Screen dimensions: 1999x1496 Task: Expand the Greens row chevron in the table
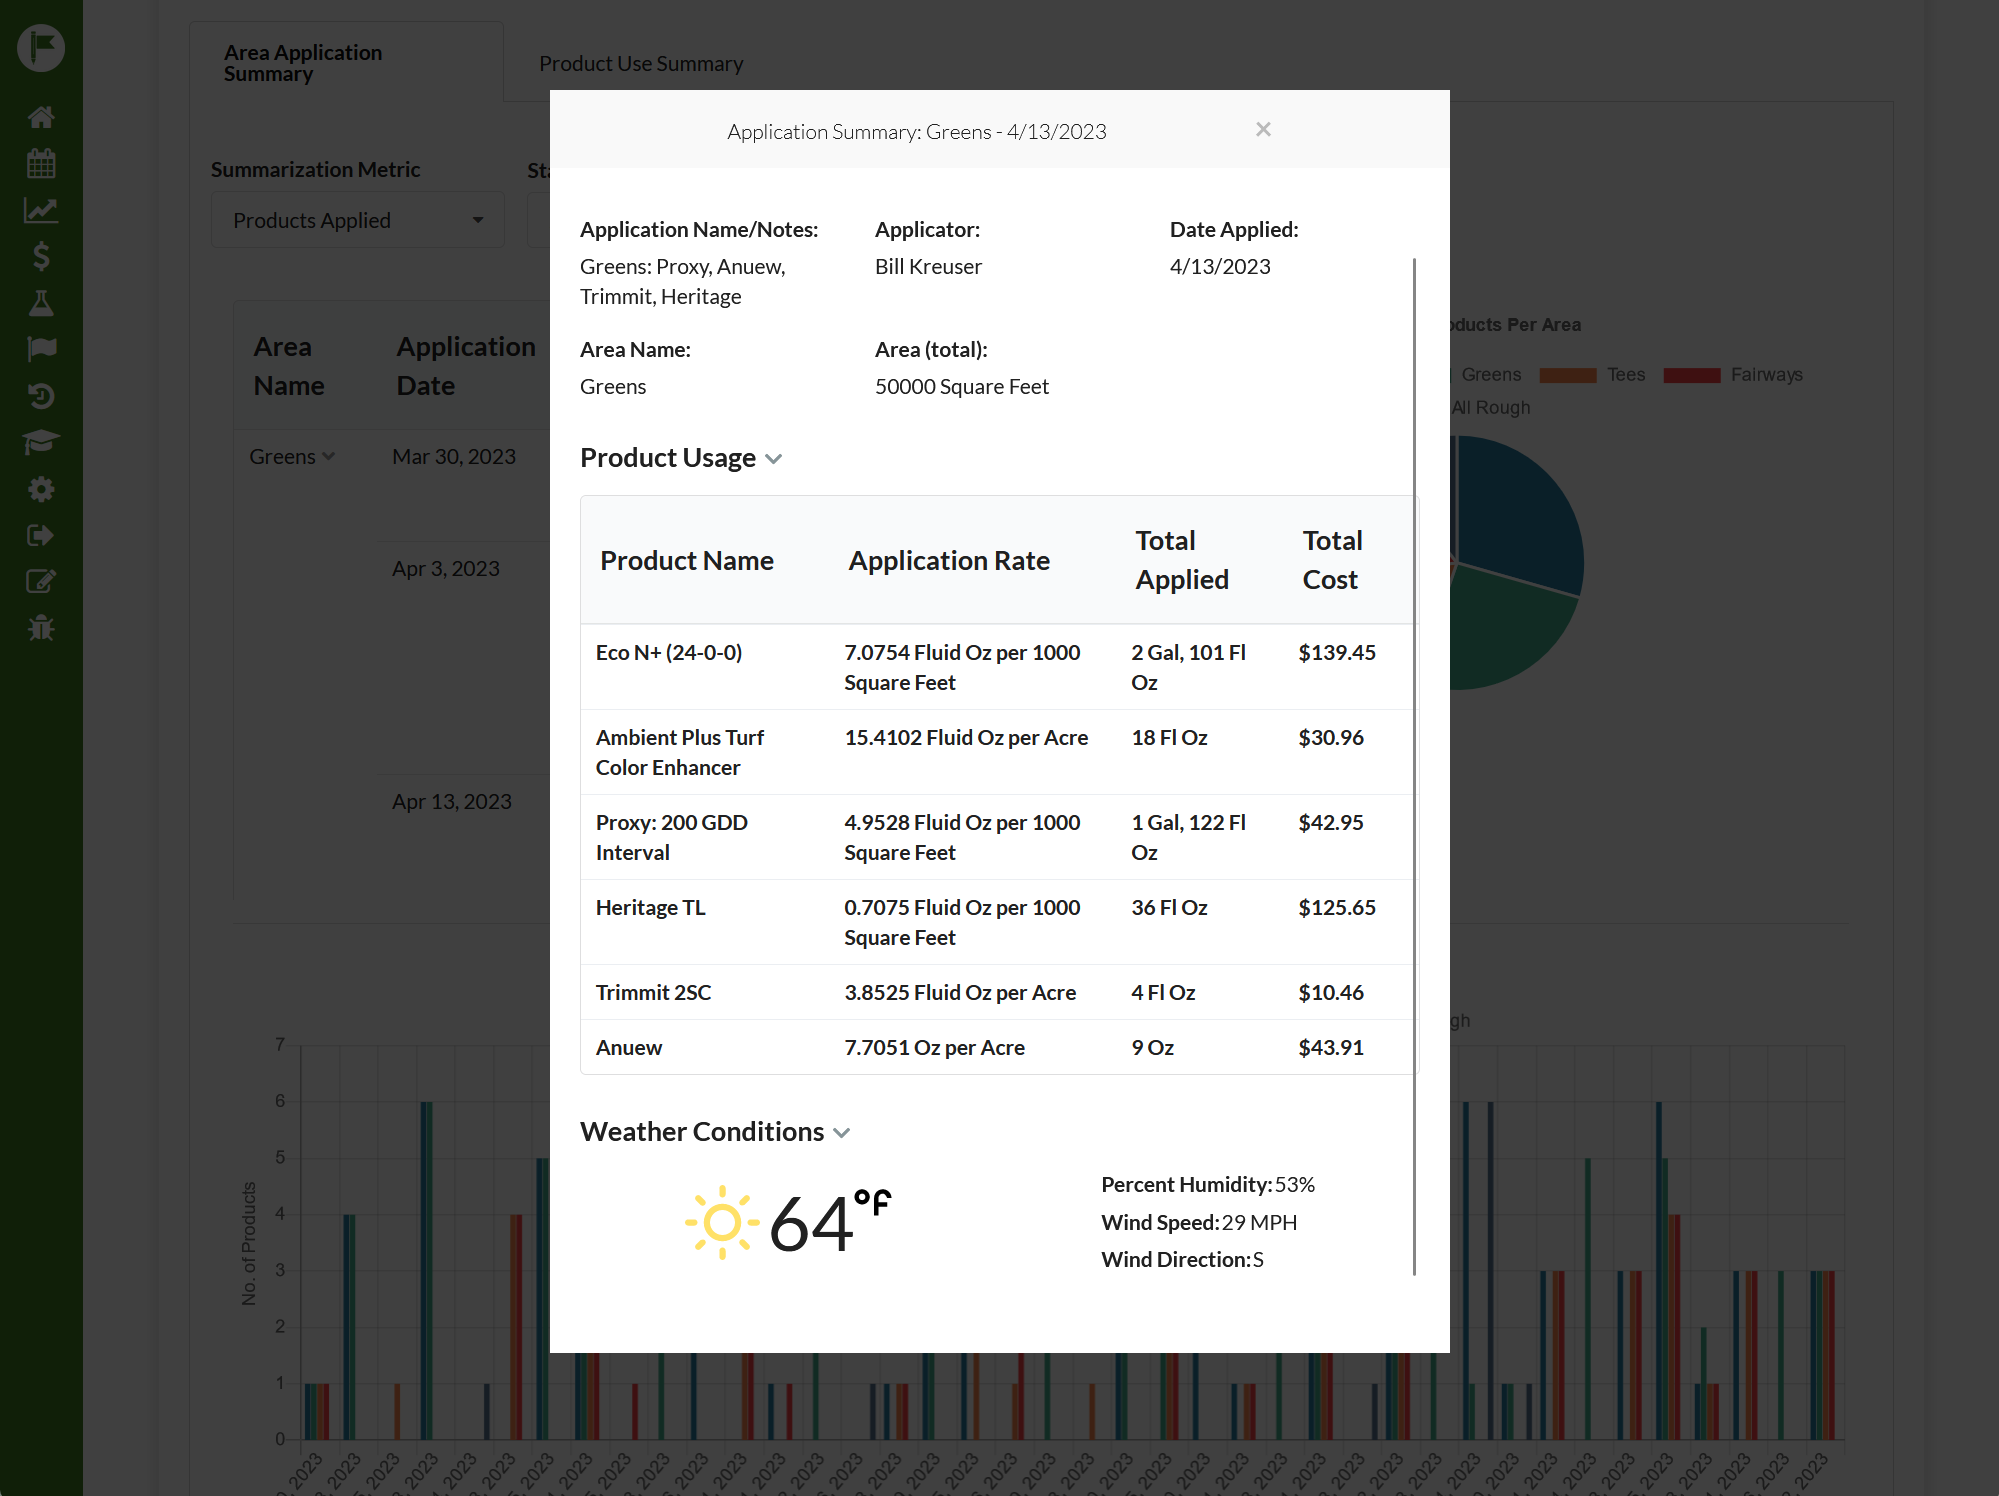click(x=329, y=456)
